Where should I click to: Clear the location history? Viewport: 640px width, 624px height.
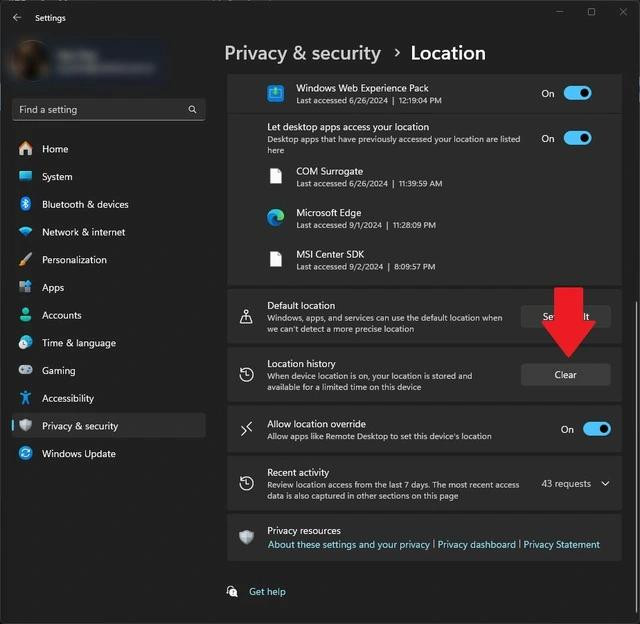pyautogui.click(x=565, y=375)
